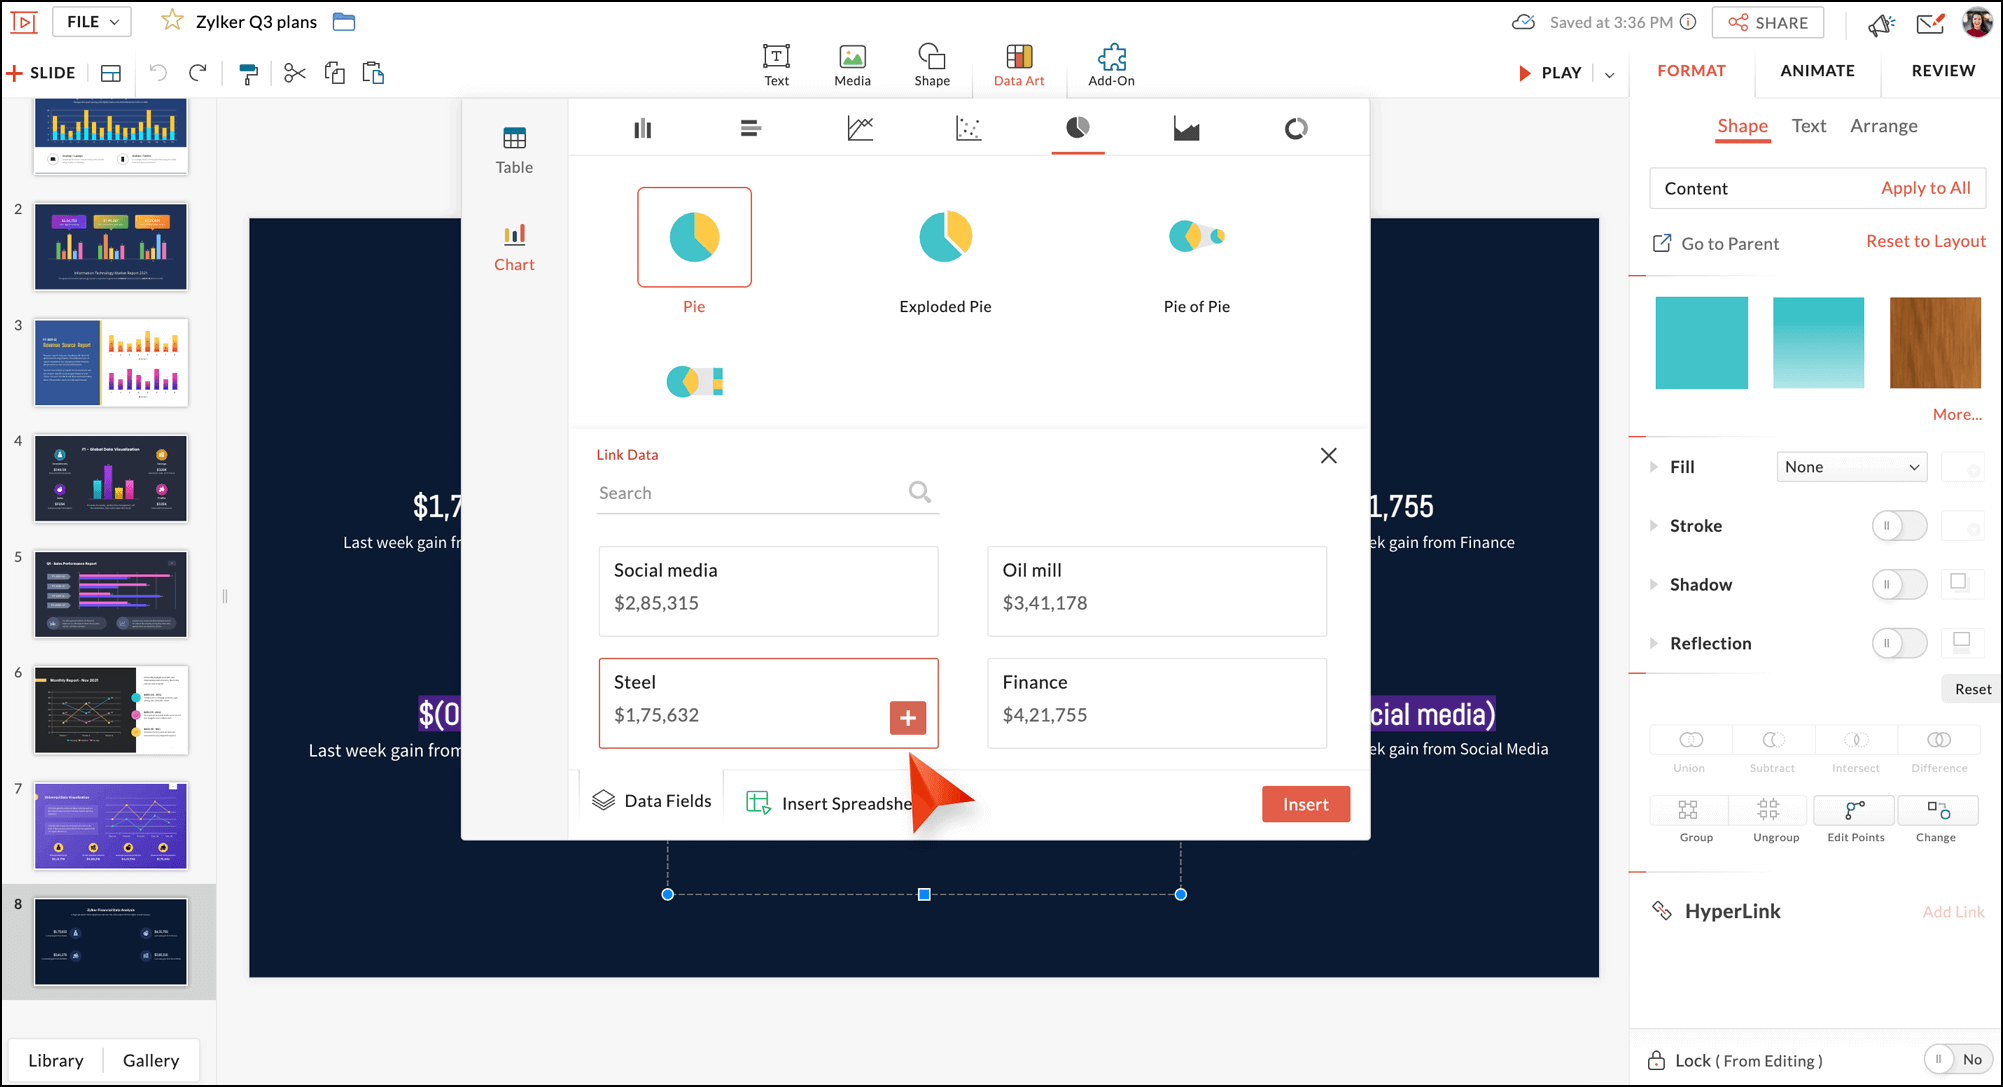Turn on the Shadow effect
The width and height of the screenshot is (2003, 1087).
tap(1898, 584)
